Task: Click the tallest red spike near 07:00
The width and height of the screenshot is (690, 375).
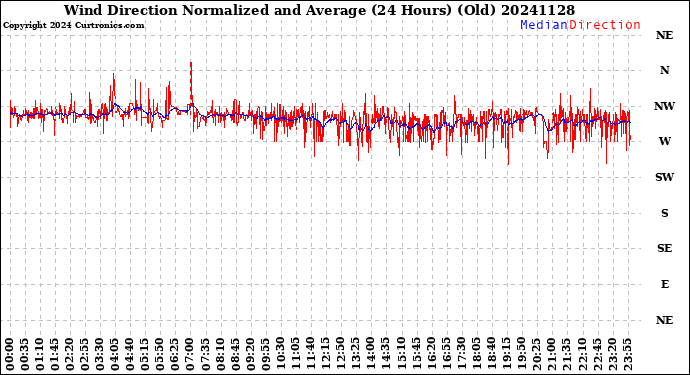Action: pyautogui.click(x=191, y=84)
